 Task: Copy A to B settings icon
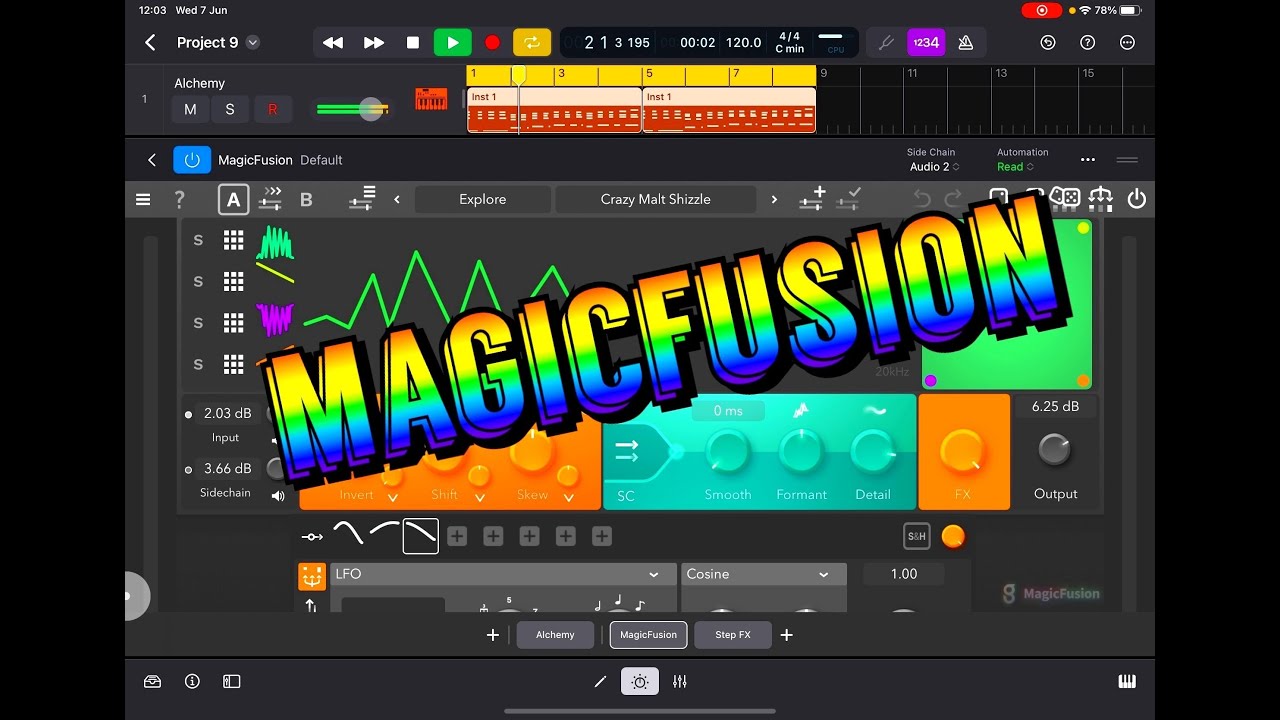pyautogui.click(x=270, y=199)
